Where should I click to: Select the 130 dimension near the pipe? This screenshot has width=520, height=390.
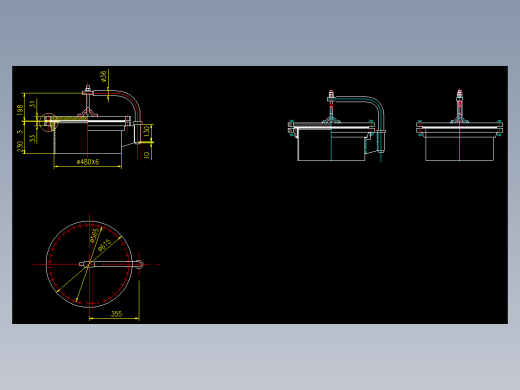(x=146, y=131)
